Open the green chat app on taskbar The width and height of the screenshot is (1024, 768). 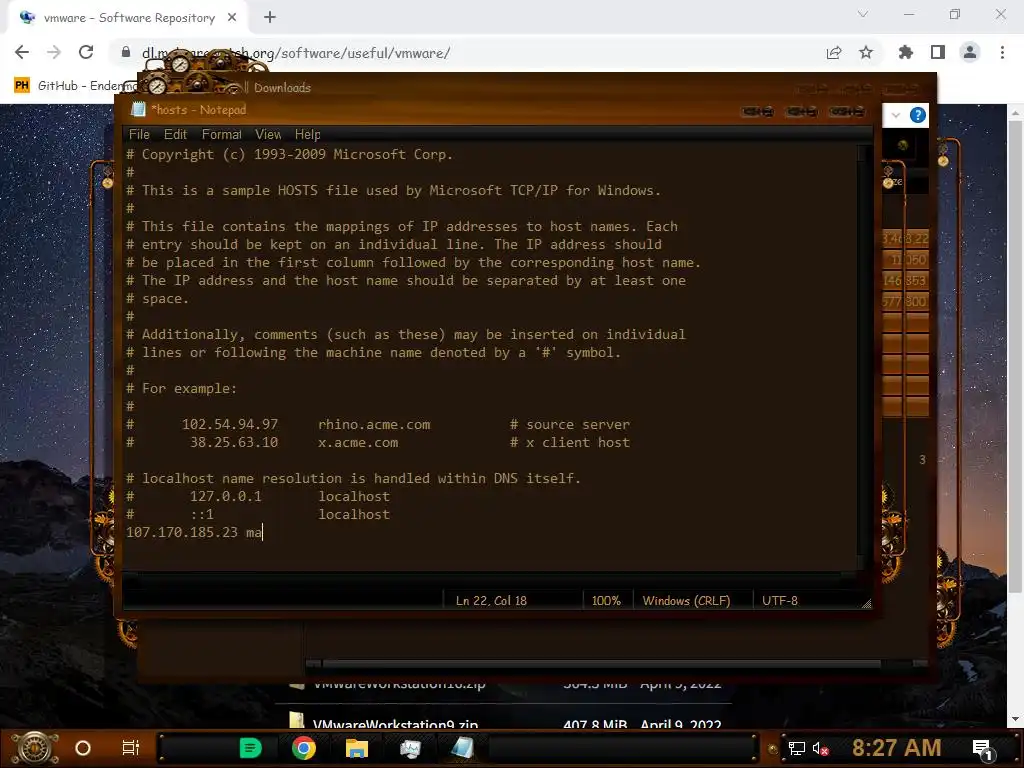click(251, 748)
